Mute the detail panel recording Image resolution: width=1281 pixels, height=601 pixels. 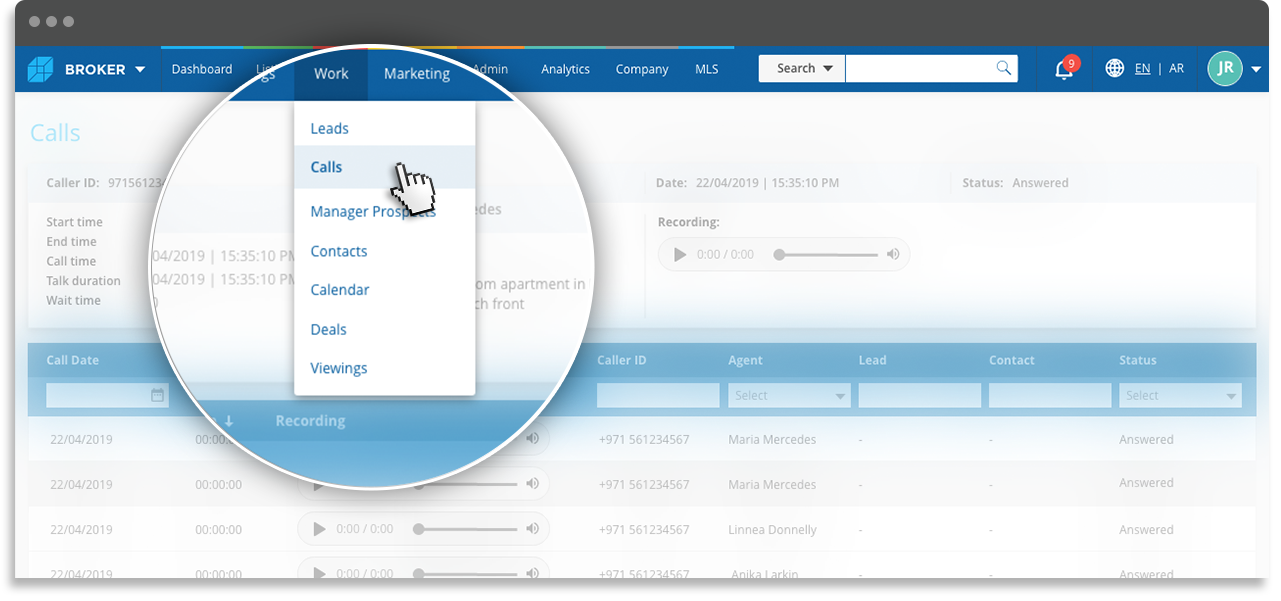pyautogui.click(x=893, y=254)
